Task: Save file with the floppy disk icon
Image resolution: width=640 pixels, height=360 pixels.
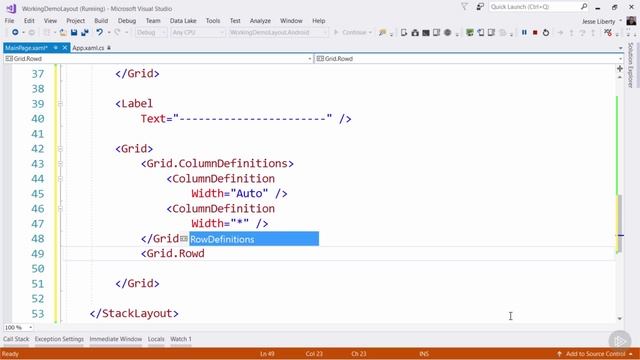Action: (74, 32)
